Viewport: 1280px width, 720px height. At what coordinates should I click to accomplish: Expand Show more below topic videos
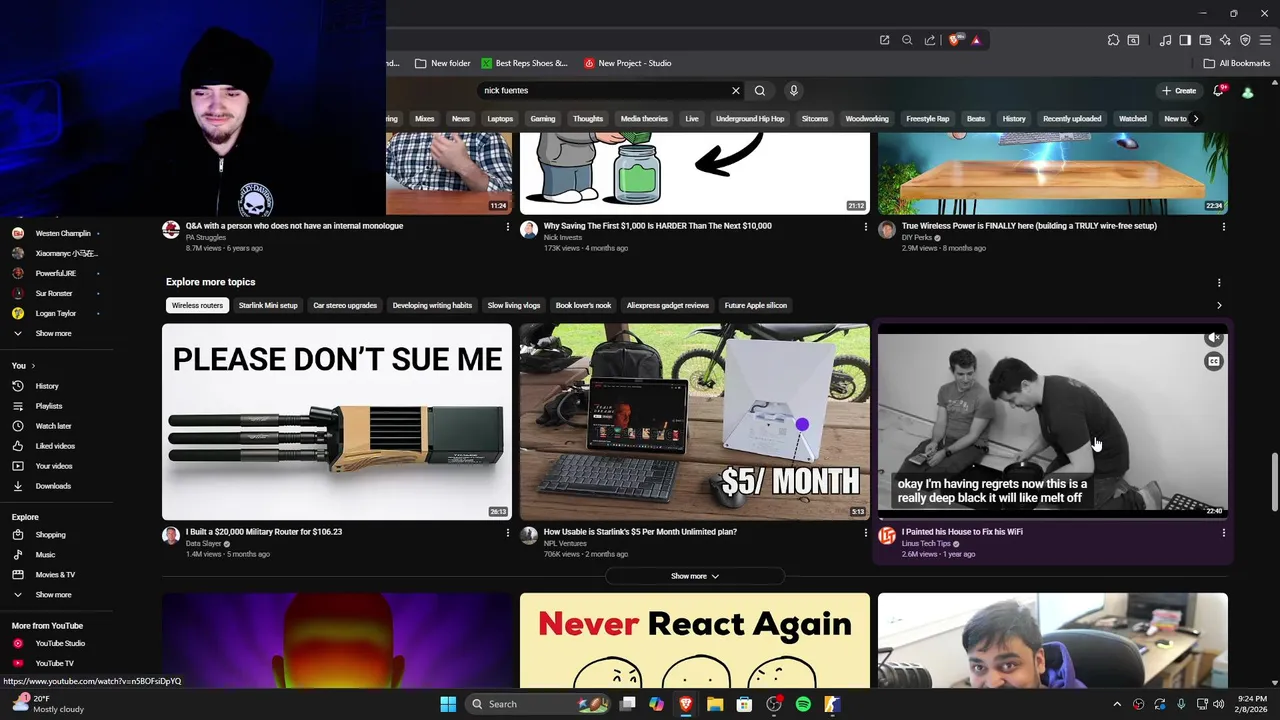pos(695,576)
